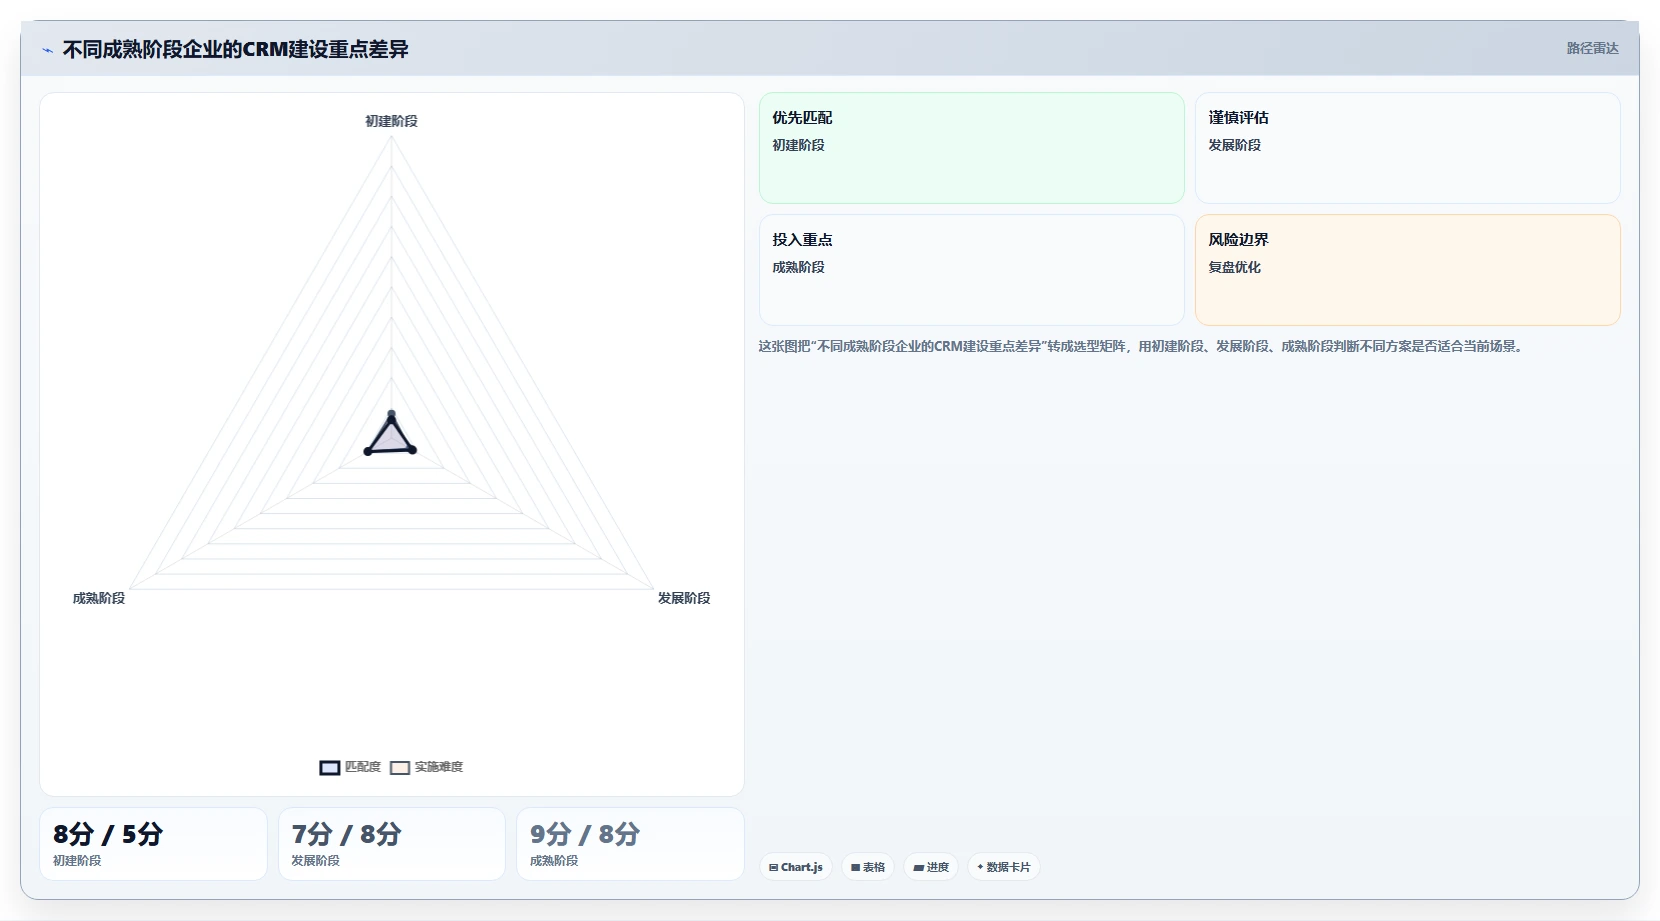This screenshot has width=1660, height=921.
Task: Select the 风险边界 orange card
Action: click(x=1408, y=270)
